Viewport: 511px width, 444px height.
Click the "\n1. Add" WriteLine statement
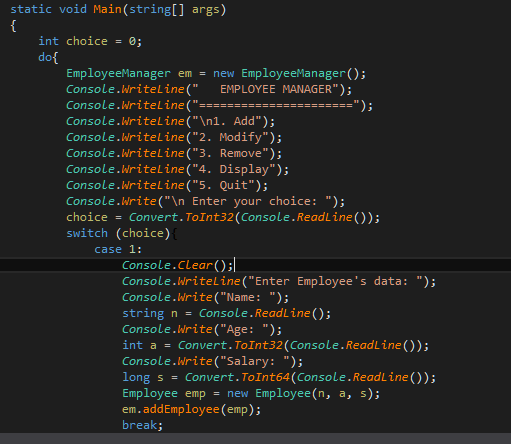click(x=170, y=121)
